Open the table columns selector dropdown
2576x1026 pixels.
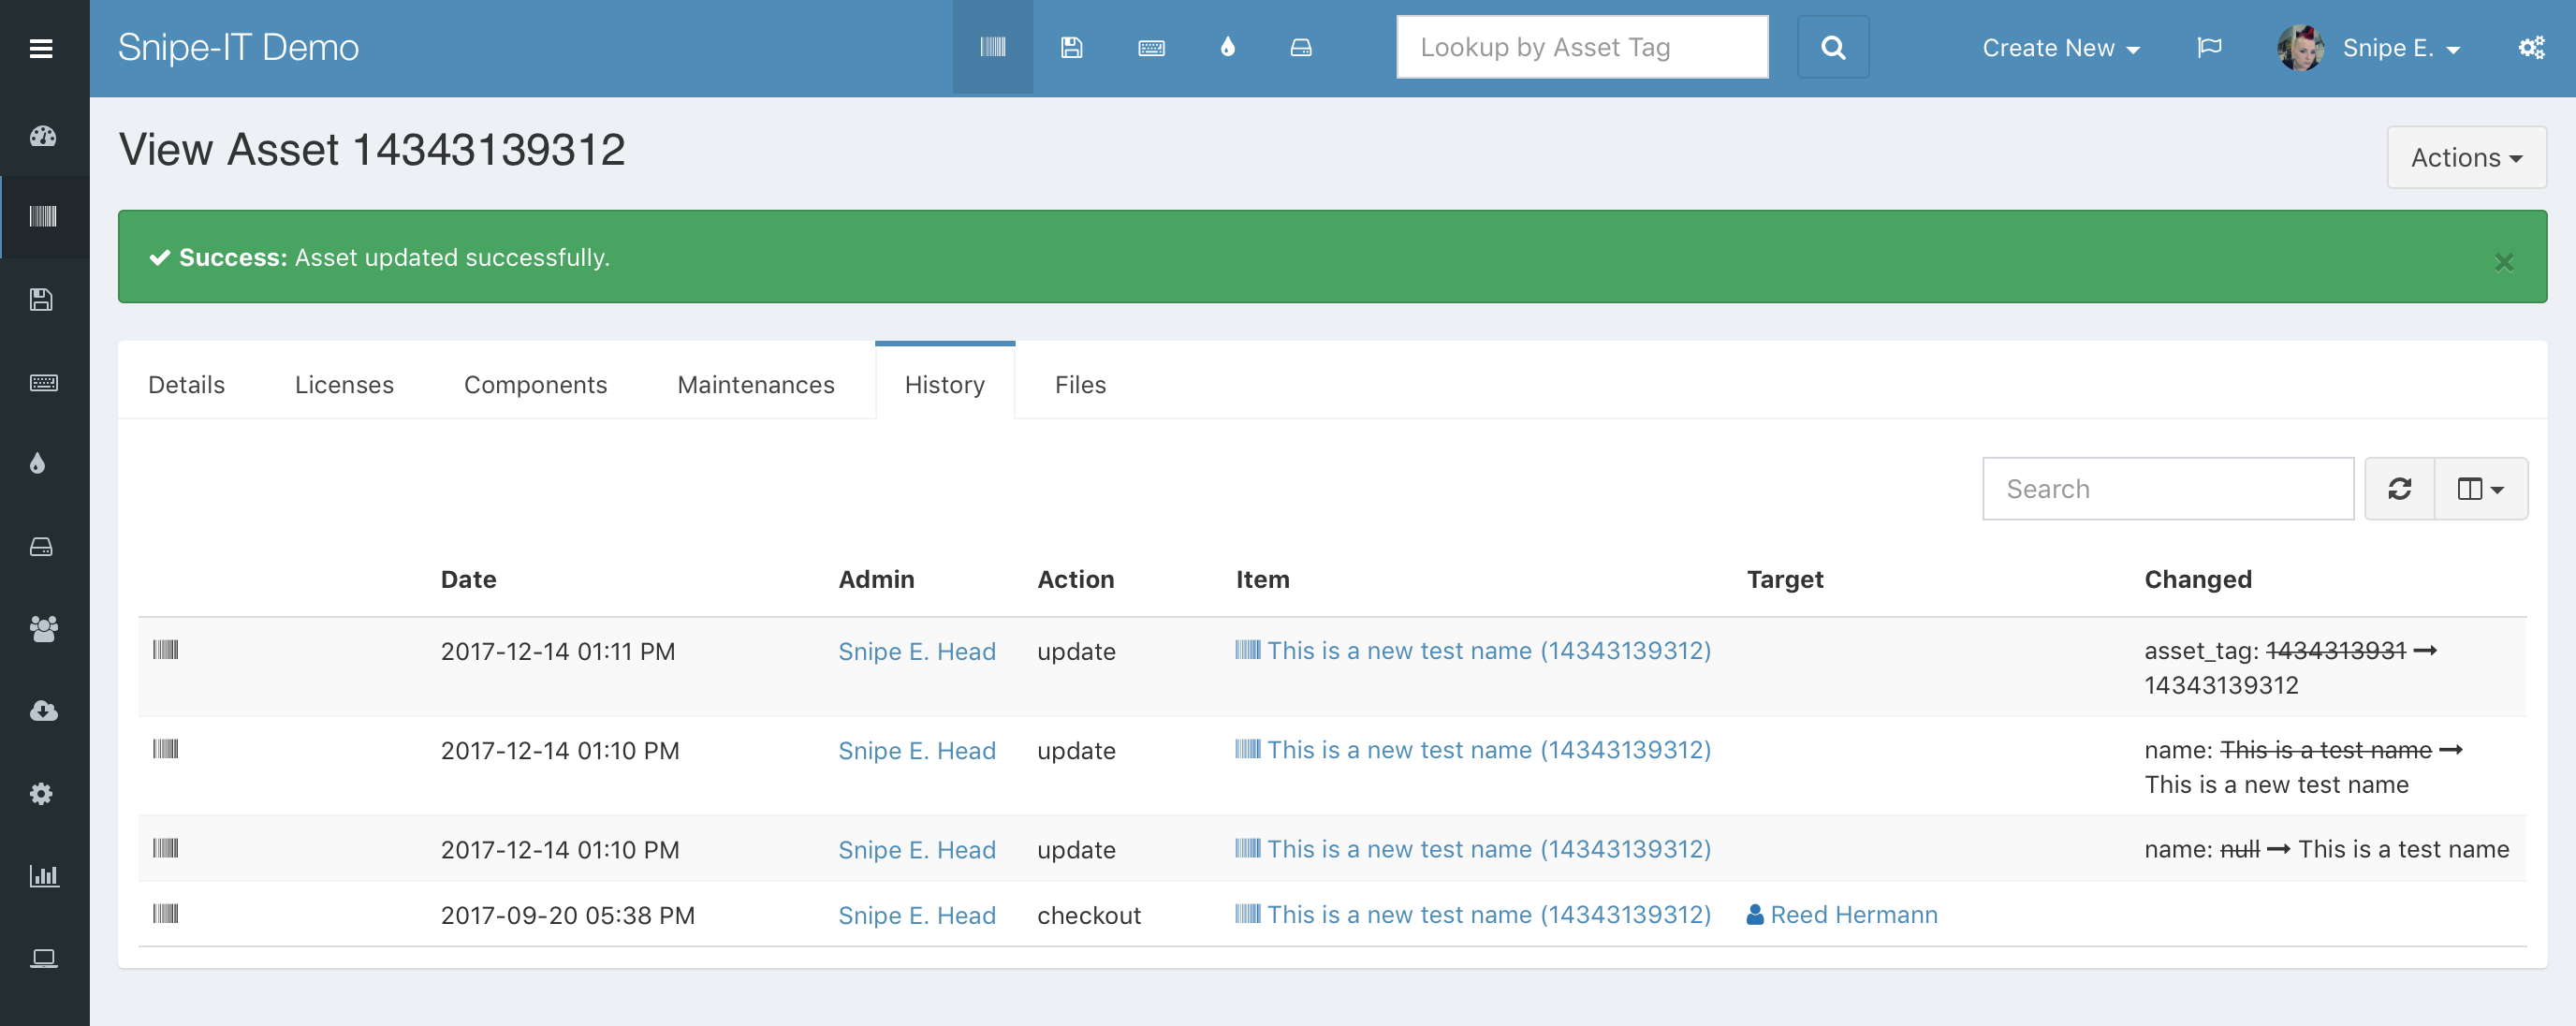pyautogui.click(x=2480, y=489)
